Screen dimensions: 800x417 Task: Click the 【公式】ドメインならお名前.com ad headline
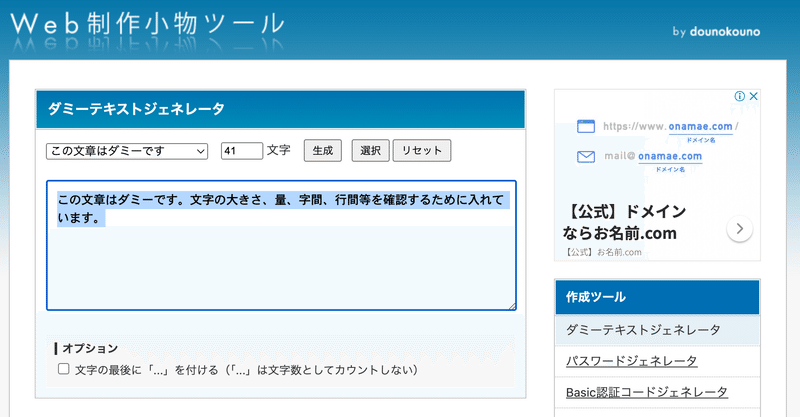[x=624, y=222]
